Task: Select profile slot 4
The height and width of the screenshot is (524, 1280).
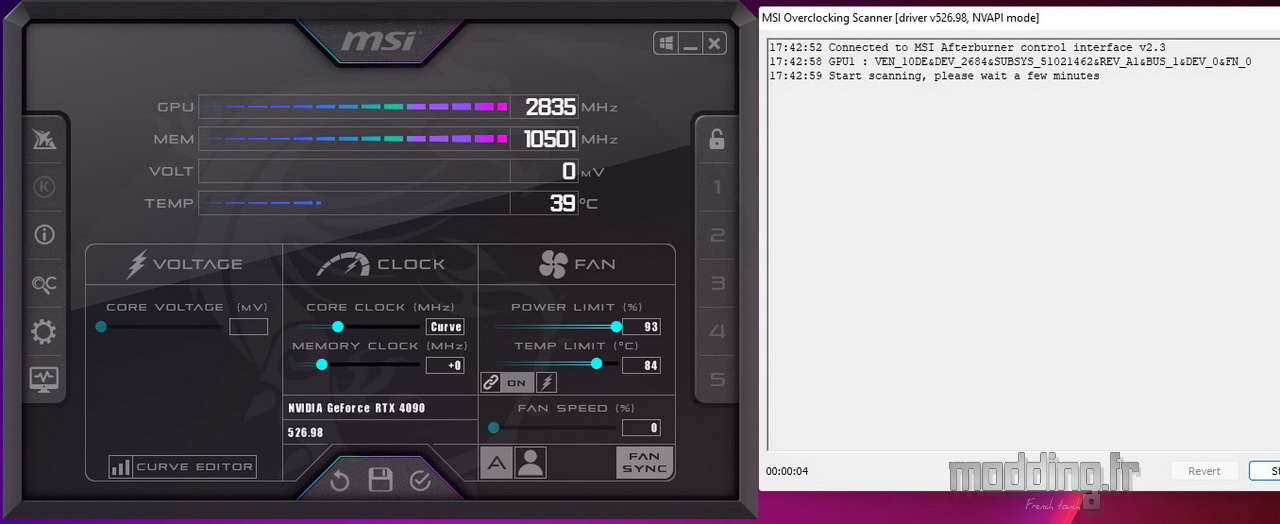Action: click(x=717, y=332)
